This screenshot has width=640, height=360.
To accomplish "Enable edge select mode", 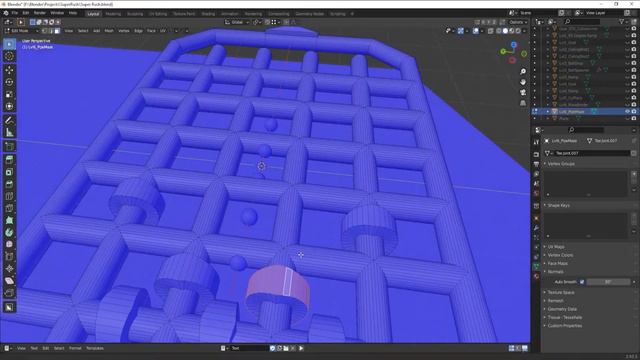I will click(x=51, y=31).
